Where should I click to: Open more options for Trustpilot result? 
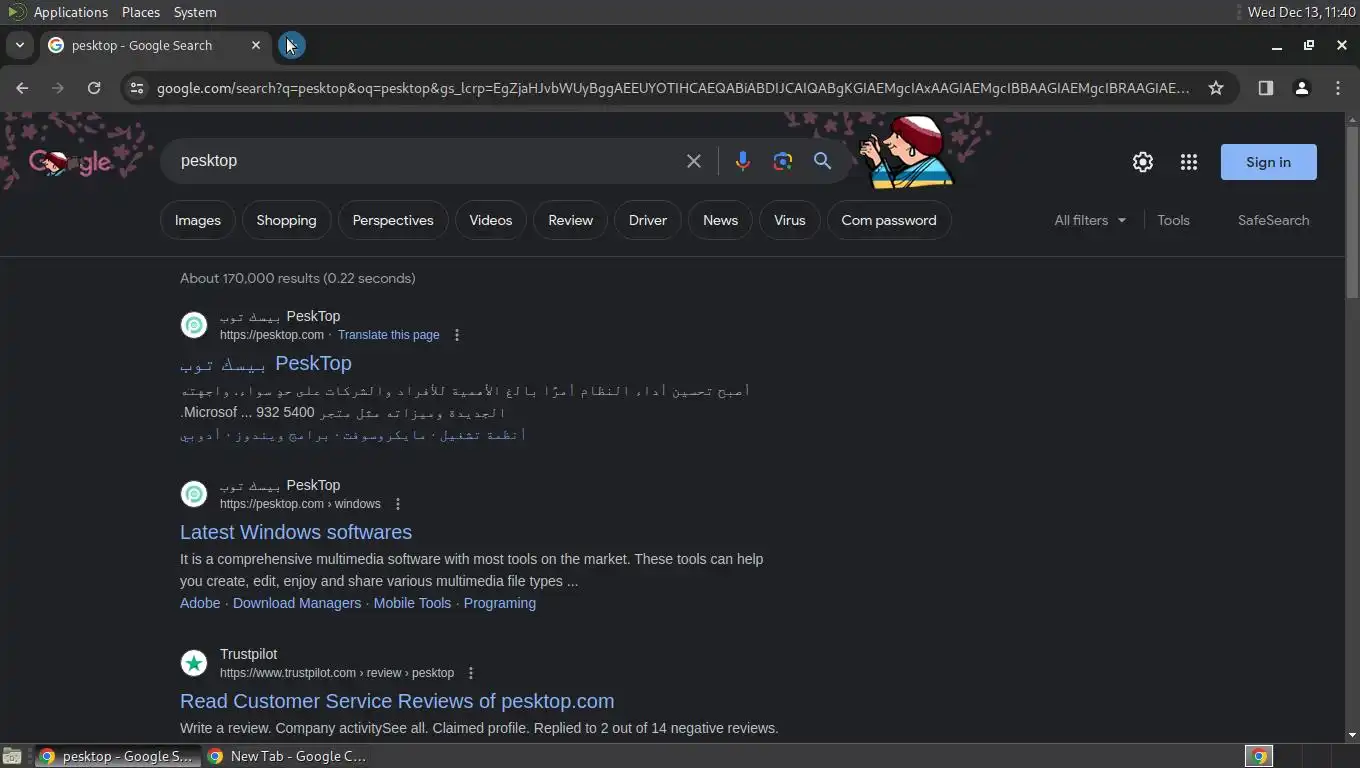[x=471, y=673]
